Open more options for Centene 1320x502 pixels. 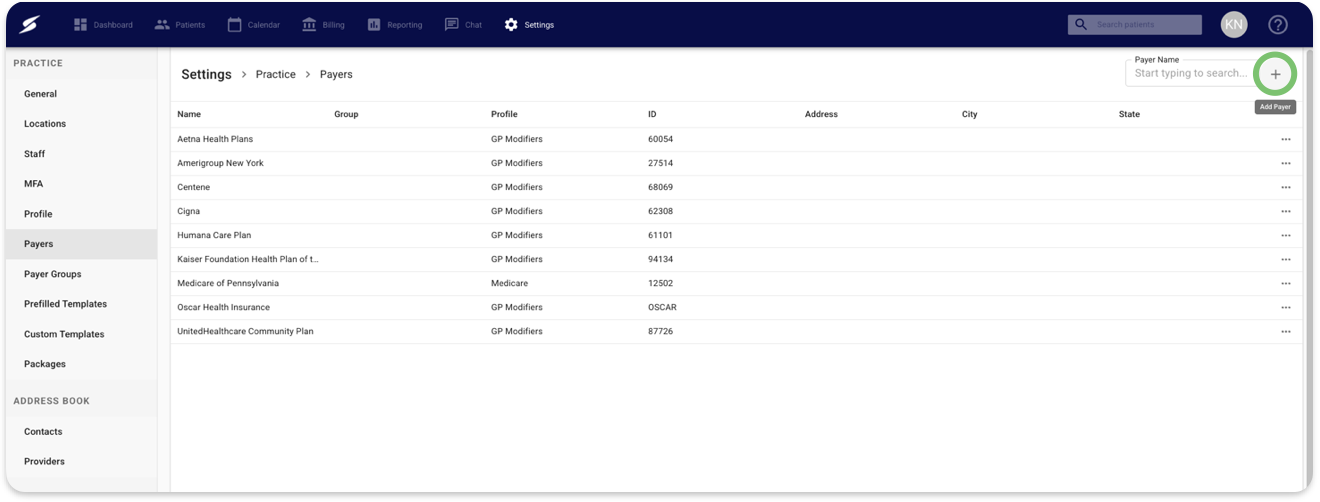pyautogui.click(x=1286, y=187)
